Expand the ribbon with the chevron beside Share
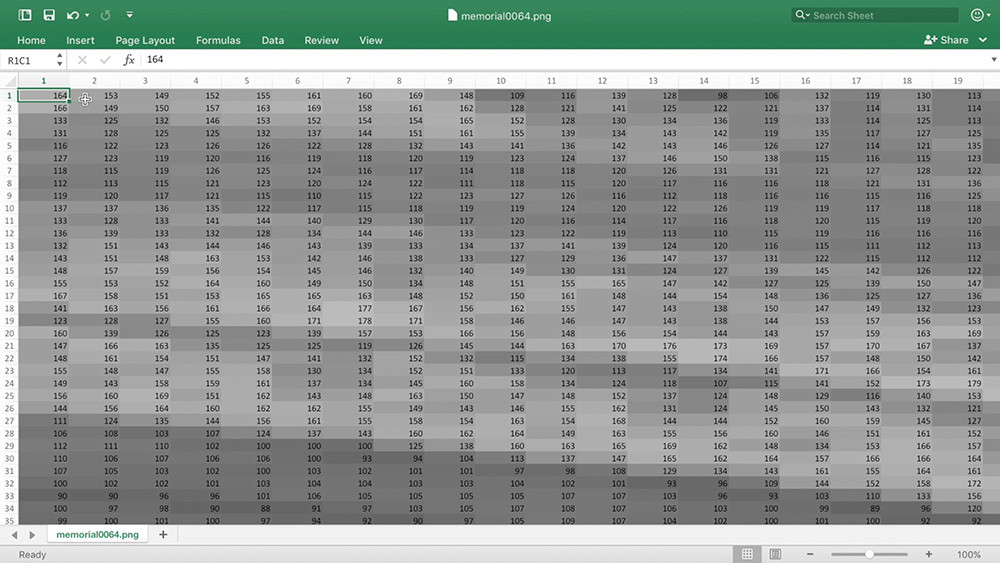The image size is (1000, 563). pos(981,40)
